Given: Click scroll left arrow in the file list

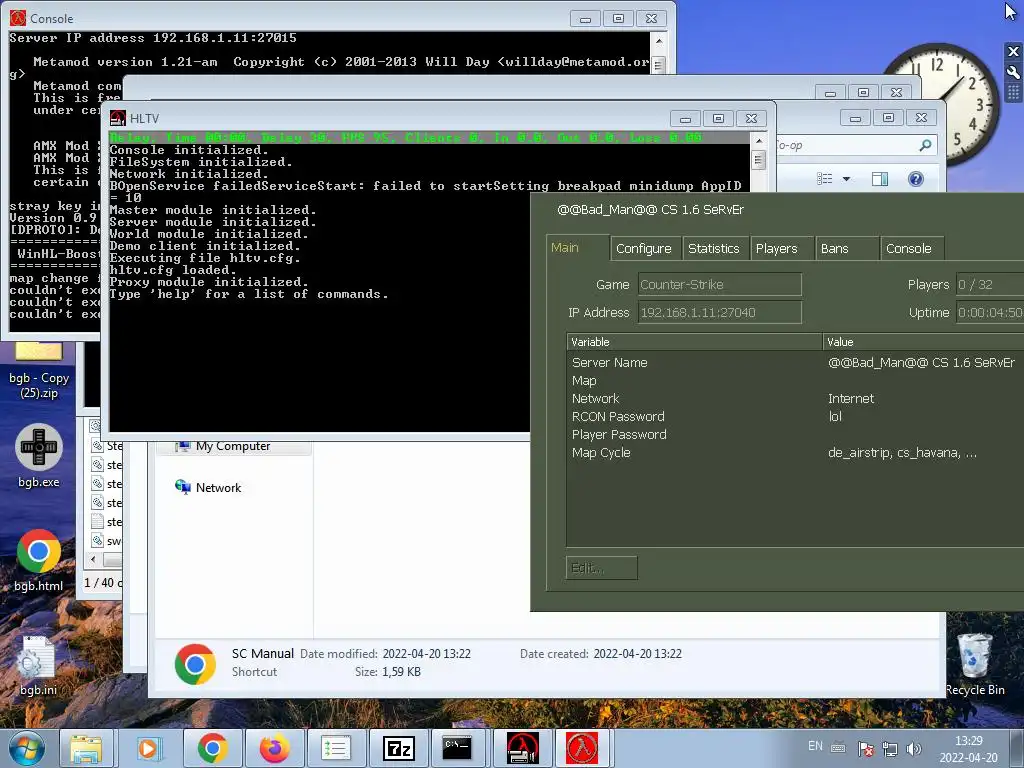Looking at the screenshot, I should 93,560.
